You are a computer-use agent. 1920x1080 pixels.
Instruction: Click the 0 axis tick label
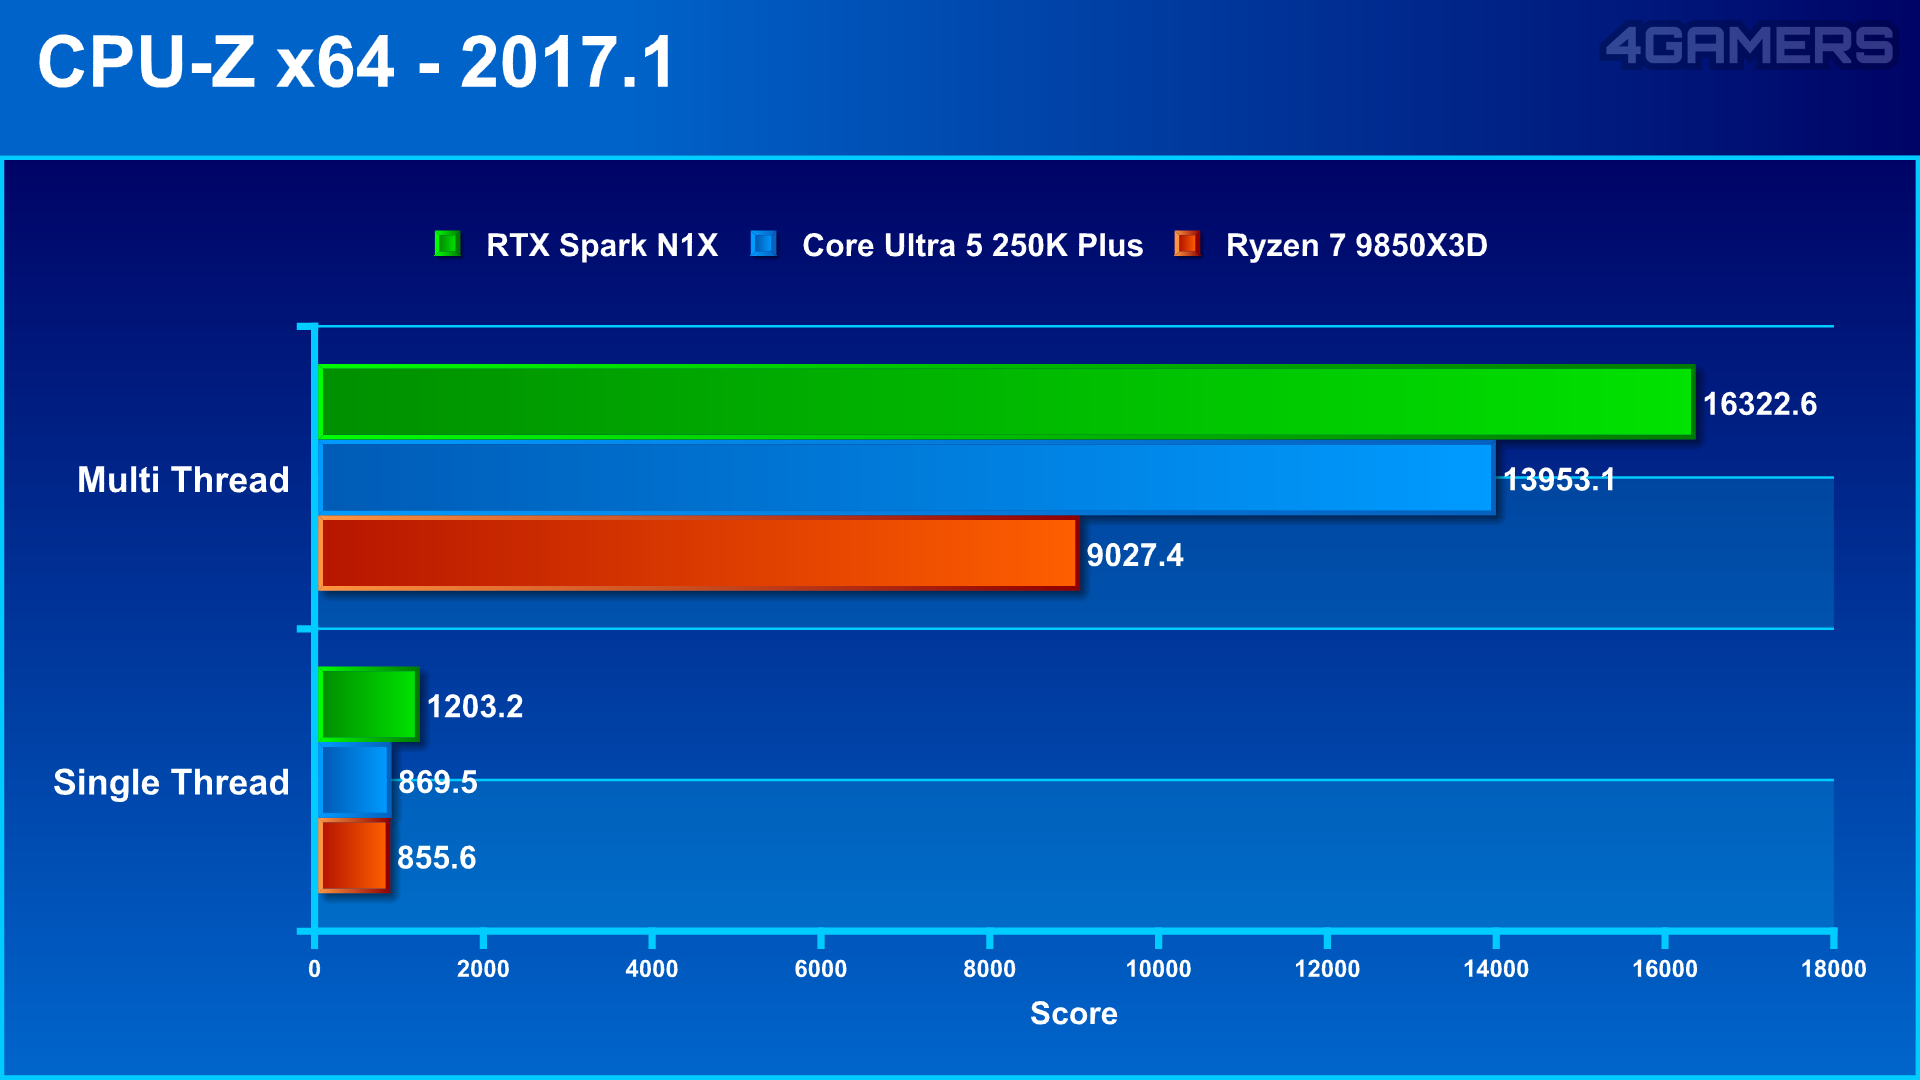coord(314,969)
